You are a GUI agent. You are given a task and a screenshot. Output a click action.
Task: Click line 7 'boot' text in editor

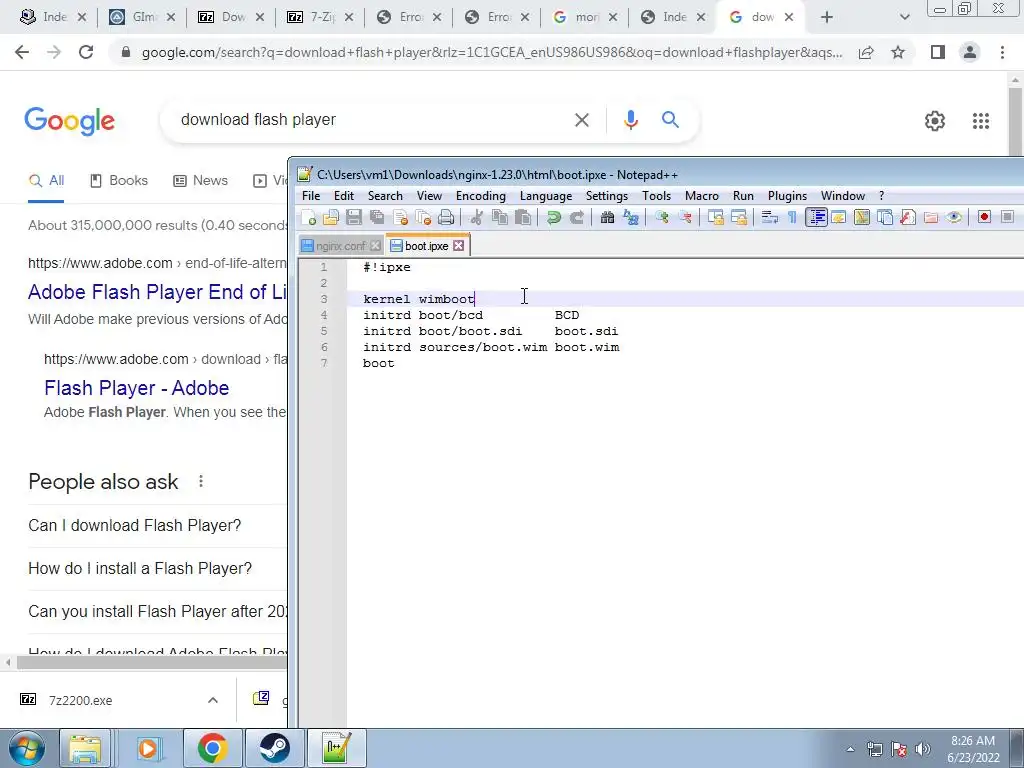(379, 363)
